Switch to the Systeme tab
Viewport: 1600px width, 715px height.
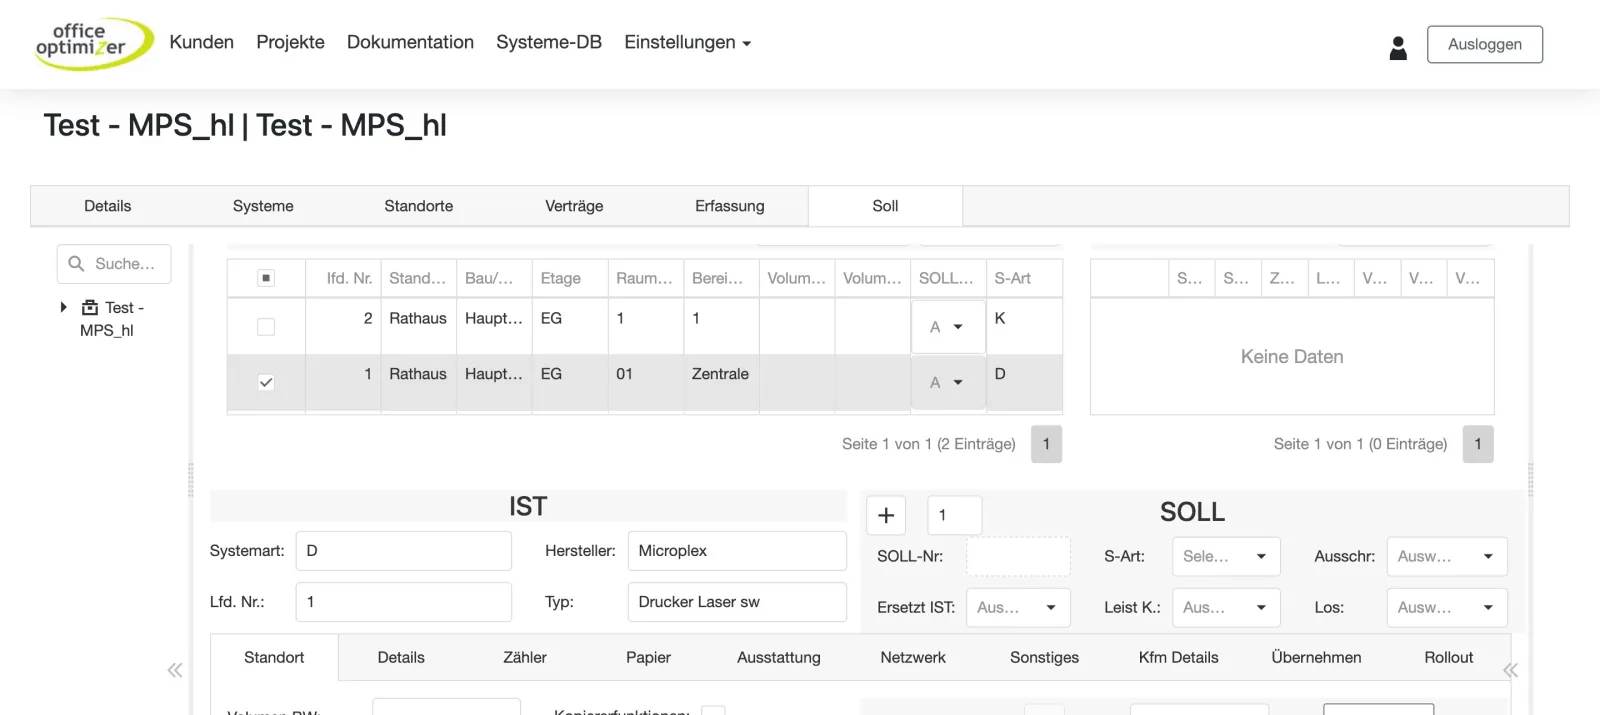coord(263,206)
